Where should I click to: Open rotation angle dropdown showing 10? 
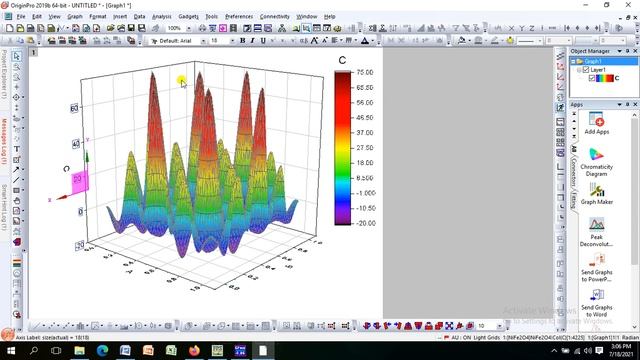tap(499, 326)
